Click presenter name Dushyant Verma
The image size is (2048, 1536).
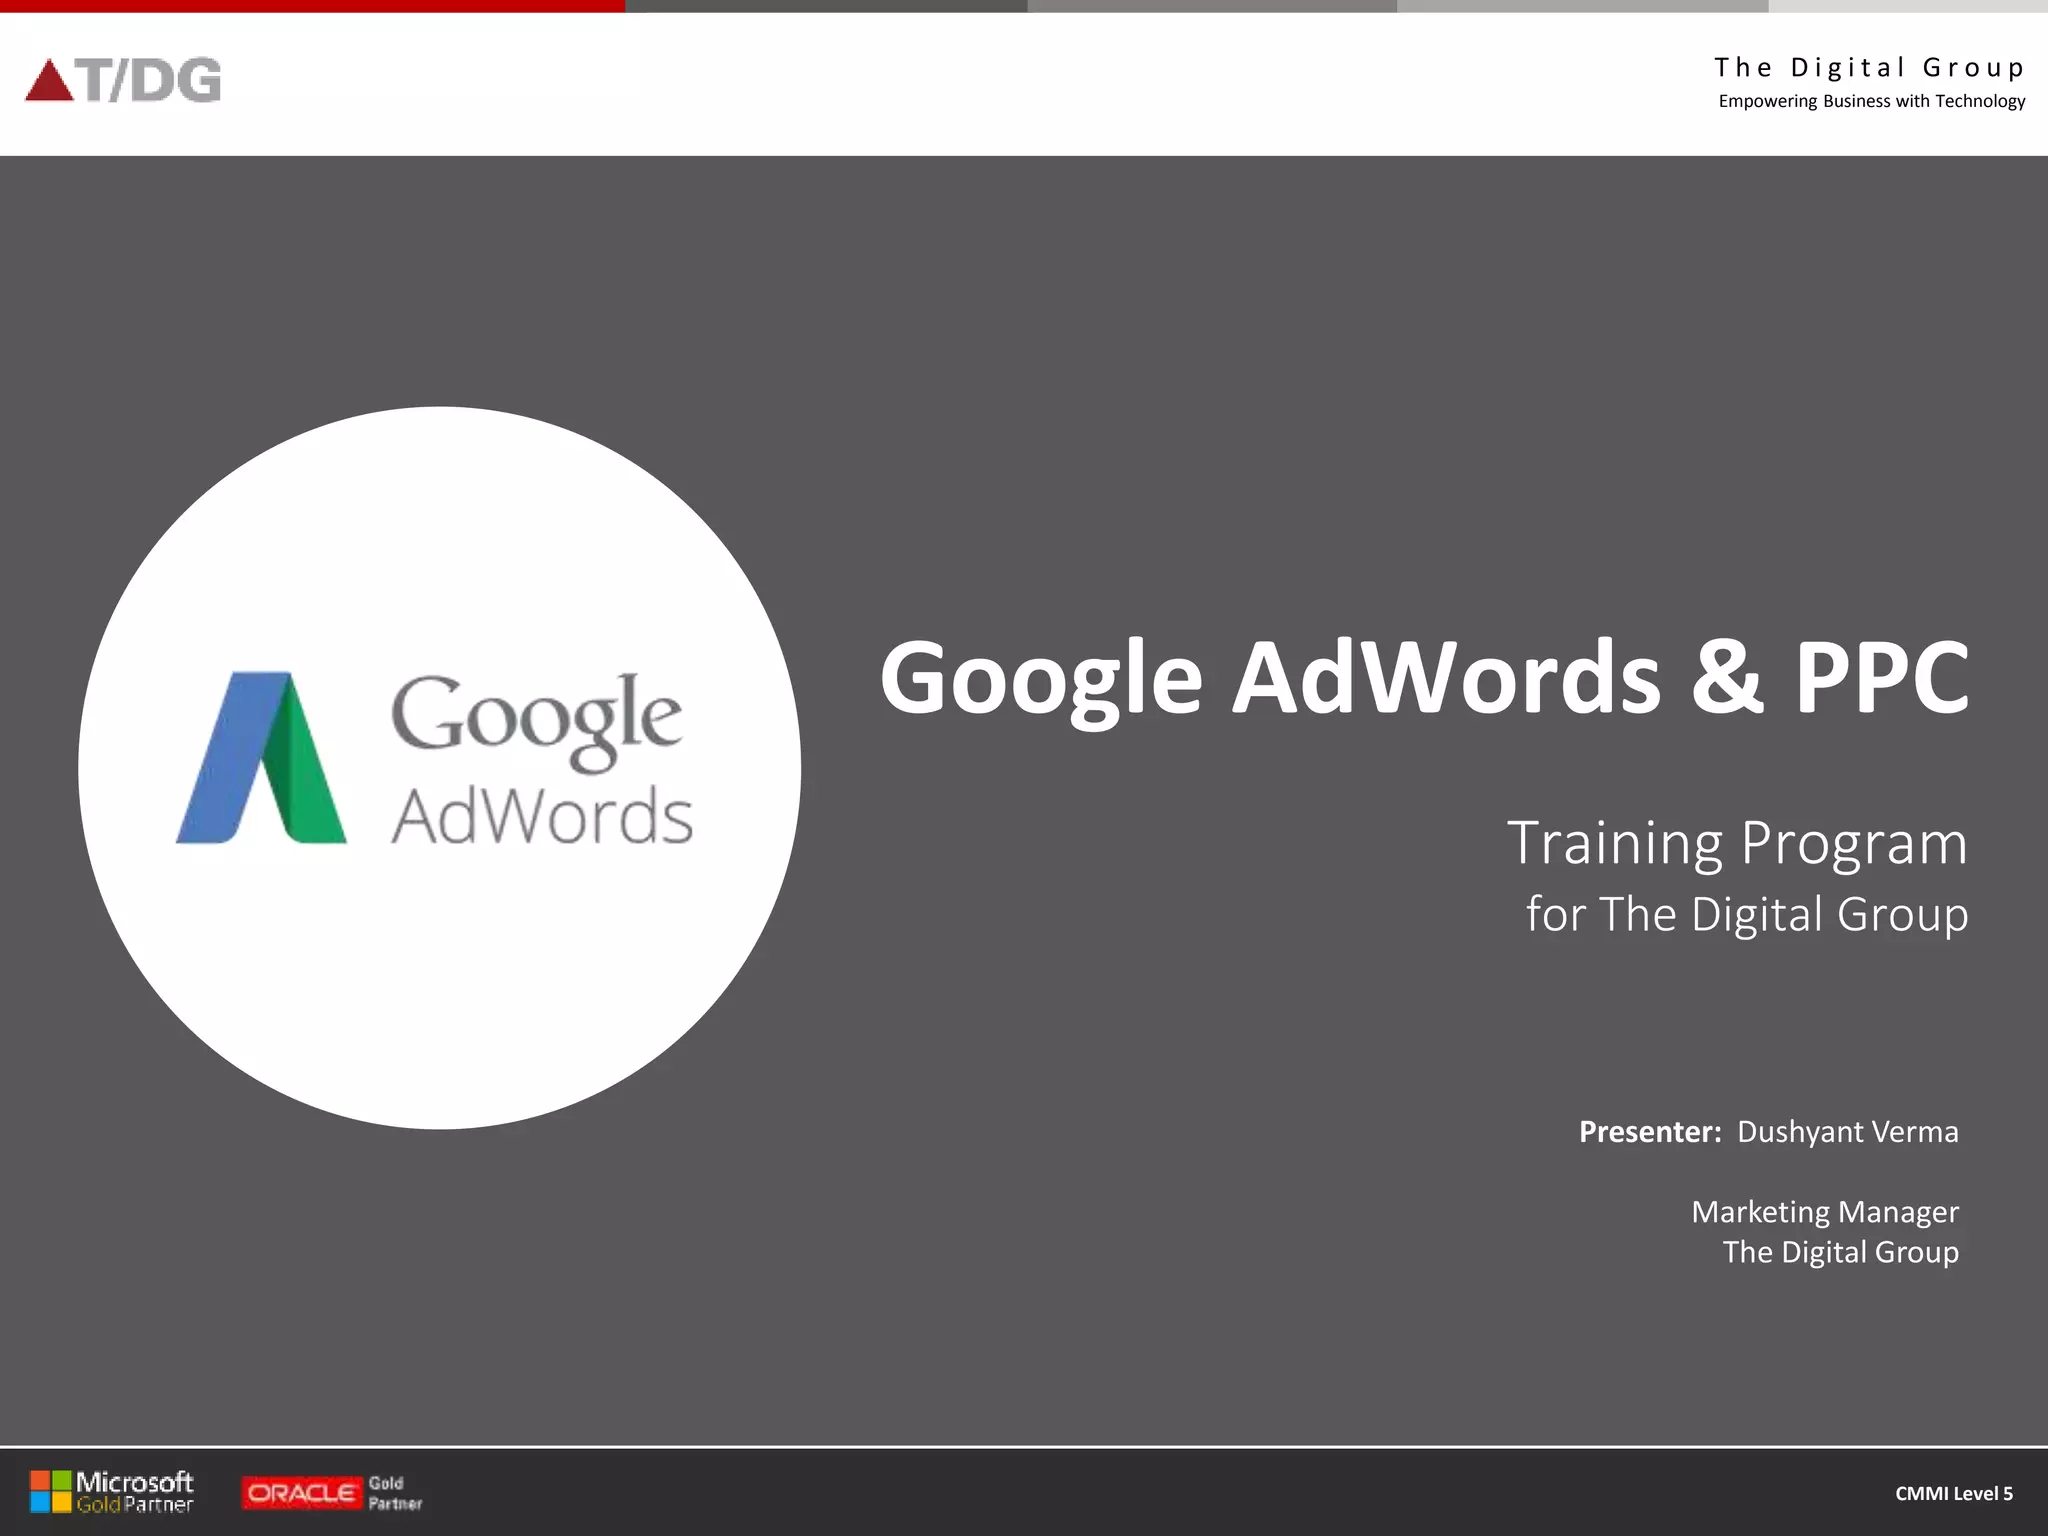point(1847,1132)
